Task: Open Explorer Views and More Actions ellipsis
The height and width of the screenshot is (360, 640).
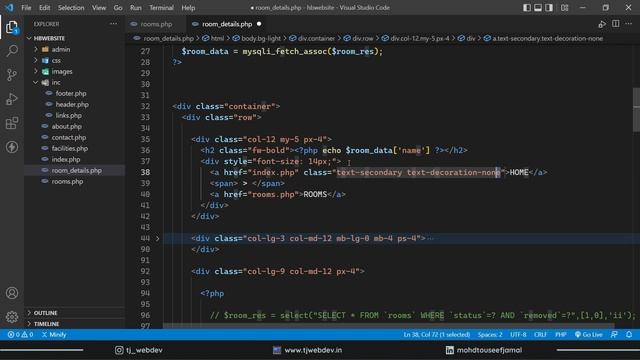Action: (113, 24)
